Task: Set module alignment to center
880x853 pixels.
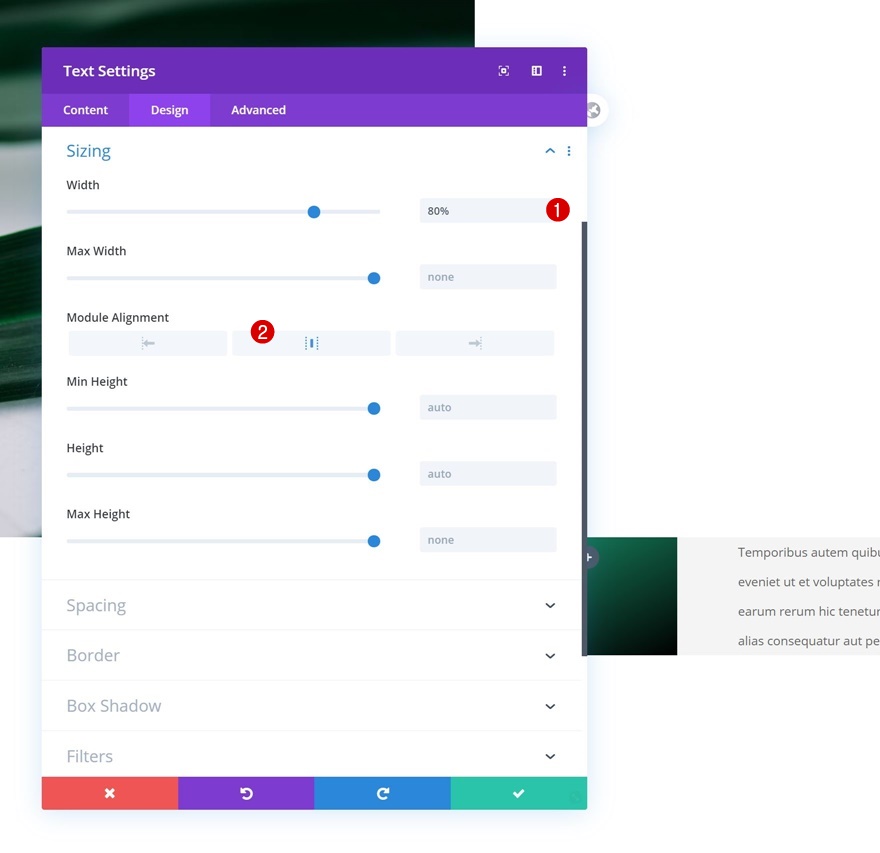Action: 311,343
